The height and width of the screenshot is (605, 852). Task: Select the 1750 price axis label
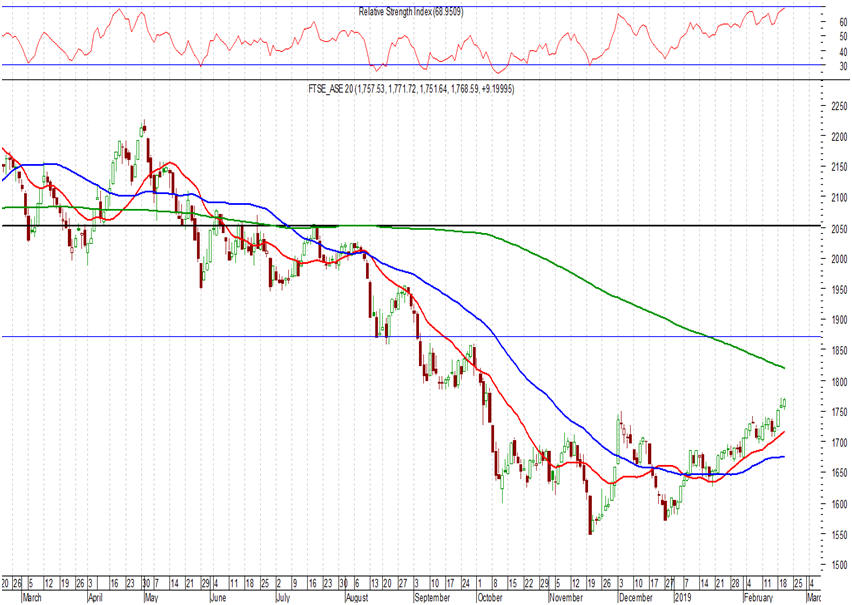[x=839, y=412]
